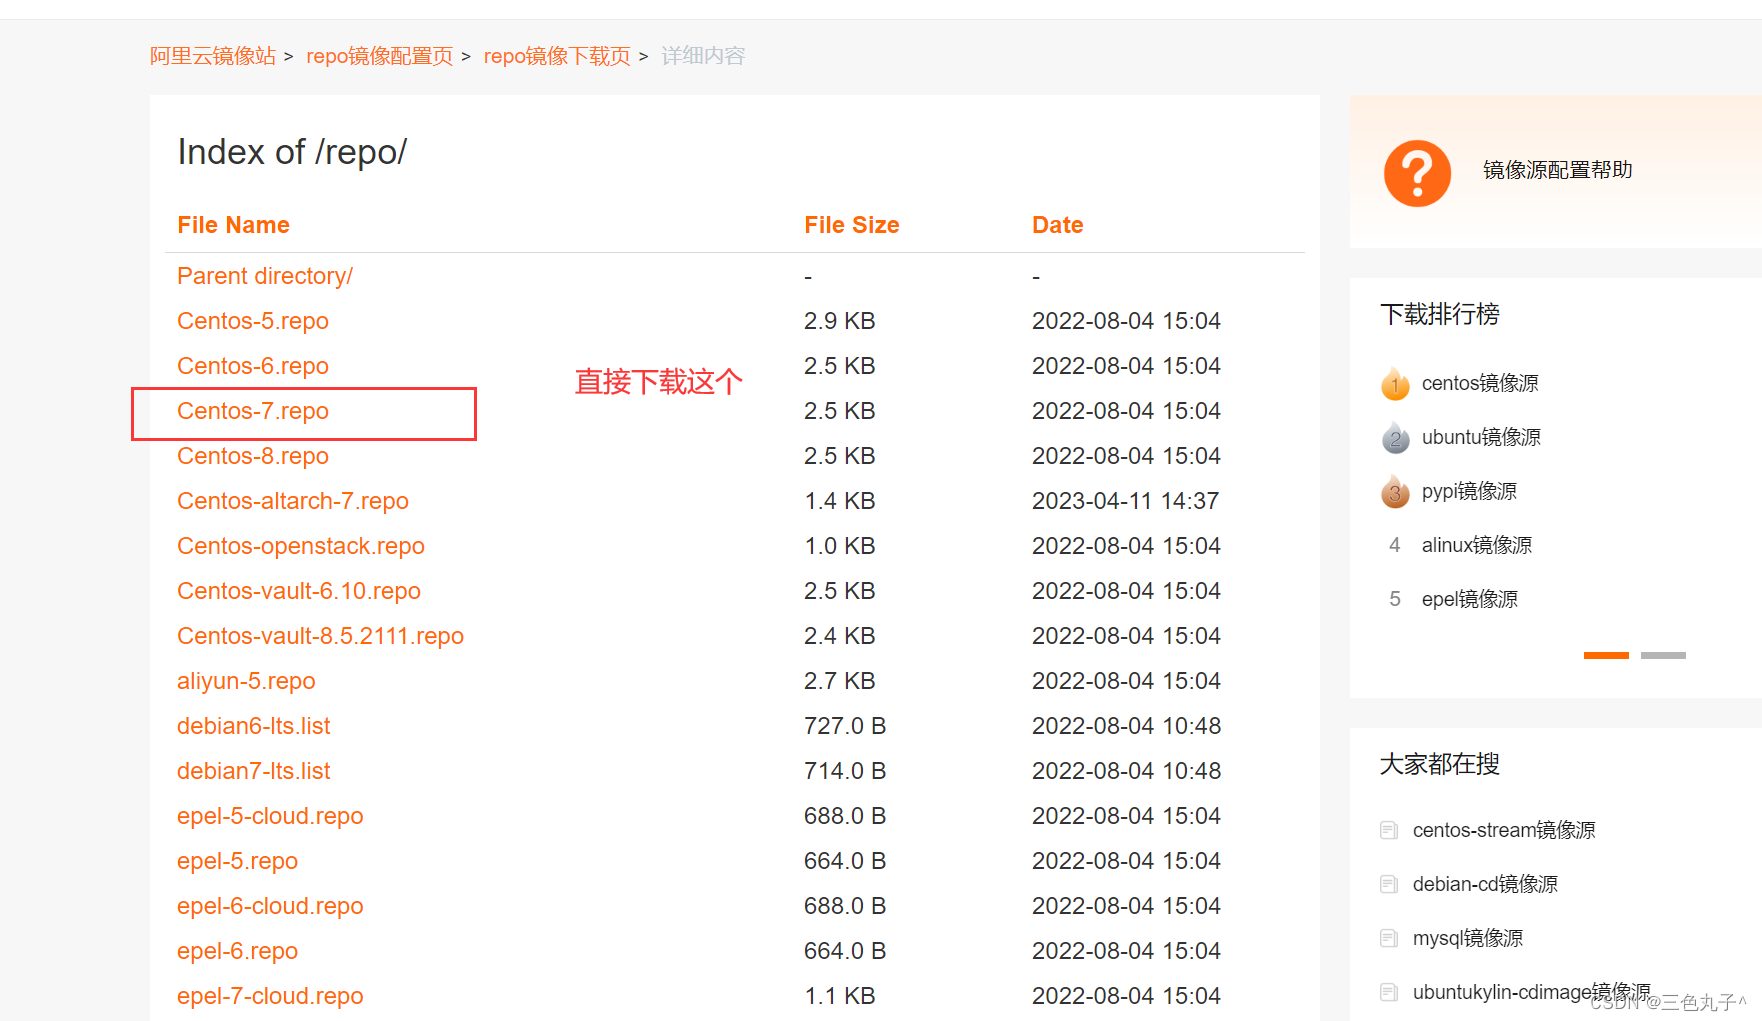Download Centos-8.repo file
Screen dimensions: 1762x1021
click(x=253, y=456)
